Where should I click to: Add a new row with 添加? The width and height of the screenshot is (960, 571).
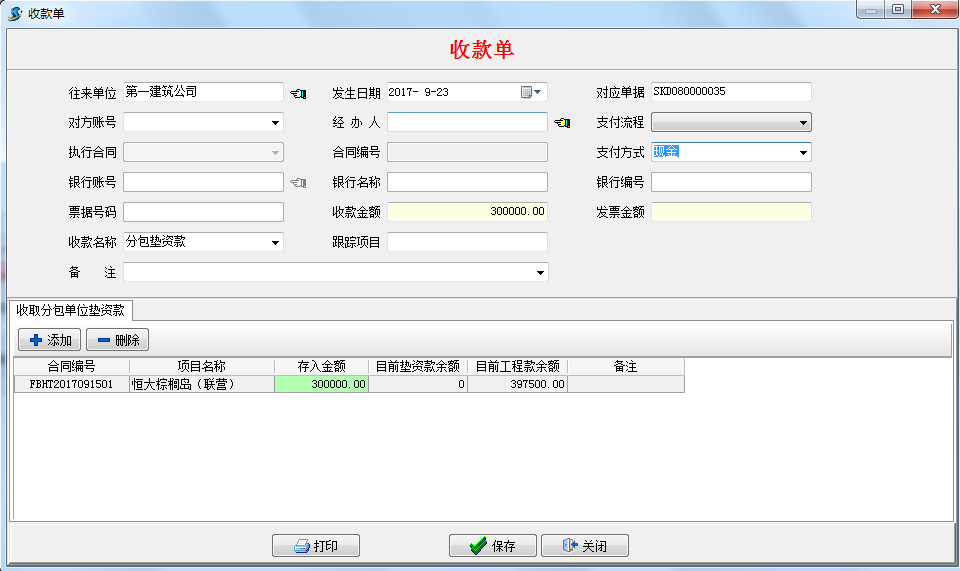pyautogui.click(x=50, y=340)
